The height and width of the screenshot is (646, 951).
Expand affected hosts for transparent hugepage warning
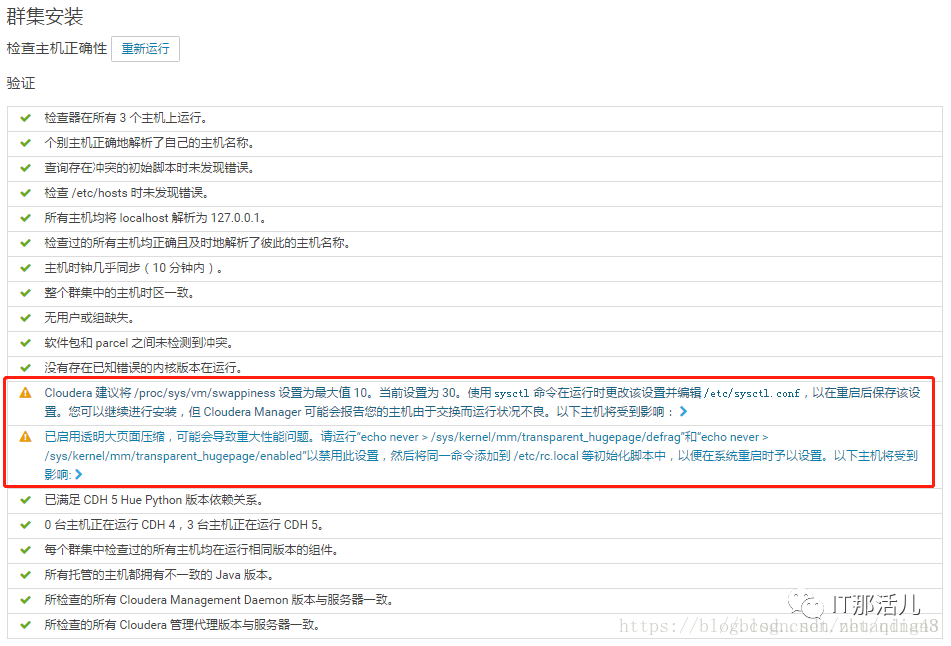(x=78, y=474)
